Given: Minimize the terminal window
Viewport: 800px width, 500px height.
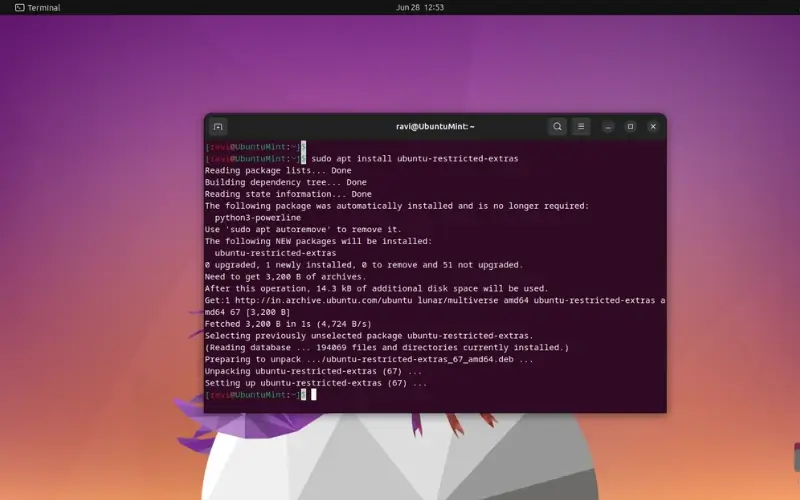Looking at the screenshot, I should 608,127.
